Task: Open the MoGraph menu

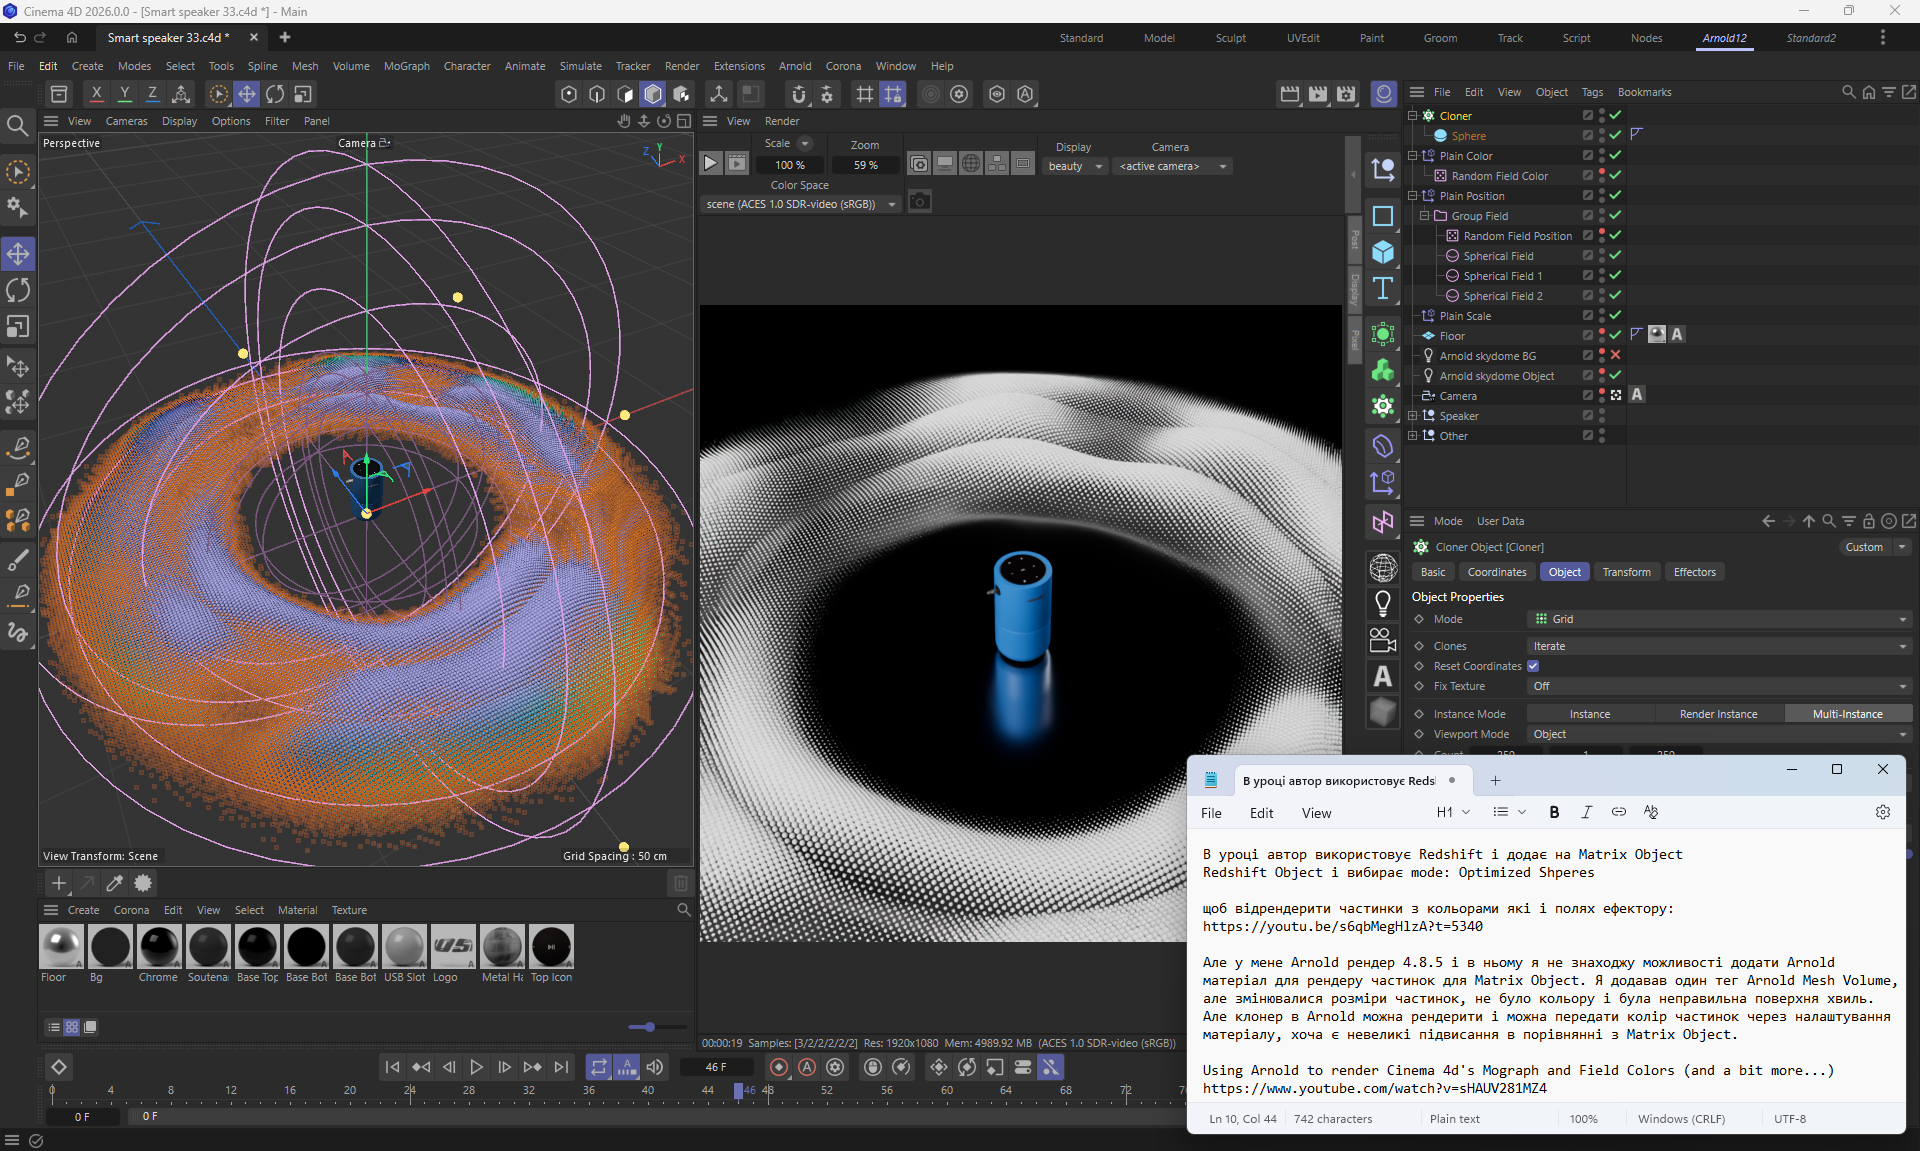Action: coord(406,66)
